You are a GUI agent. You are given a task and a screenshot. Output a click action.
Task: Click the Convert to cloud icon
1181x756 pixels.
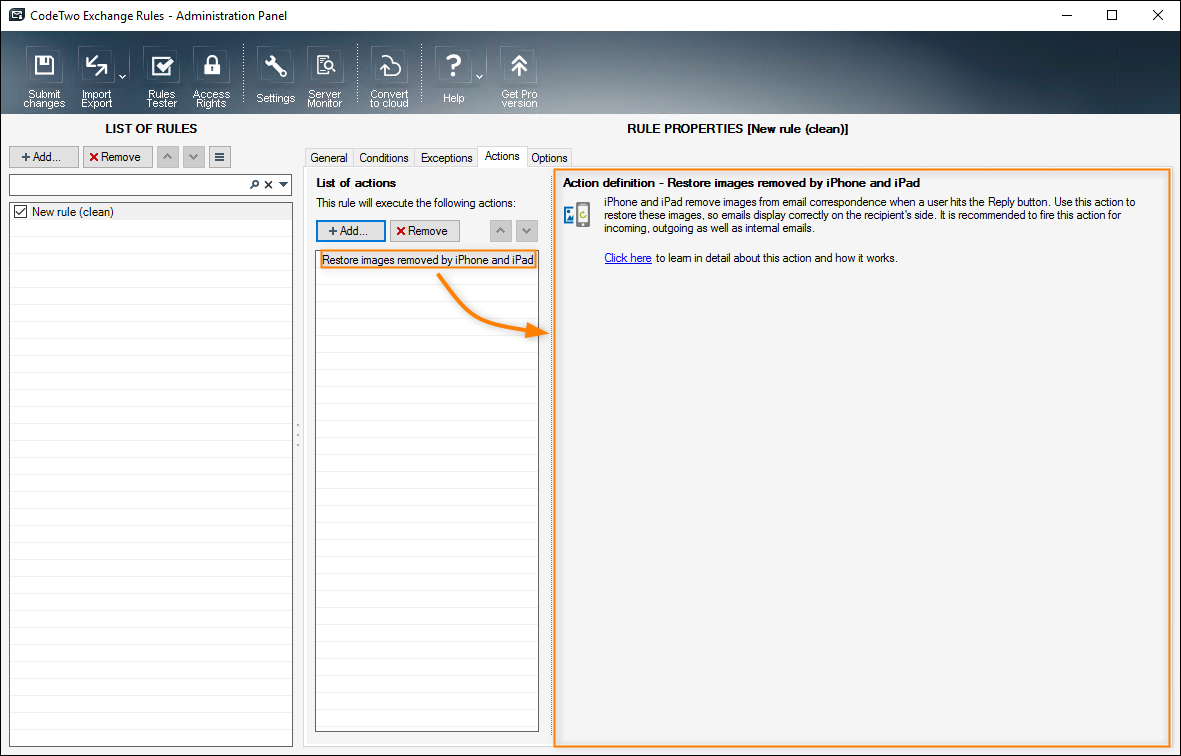click(x=389, y=78)
